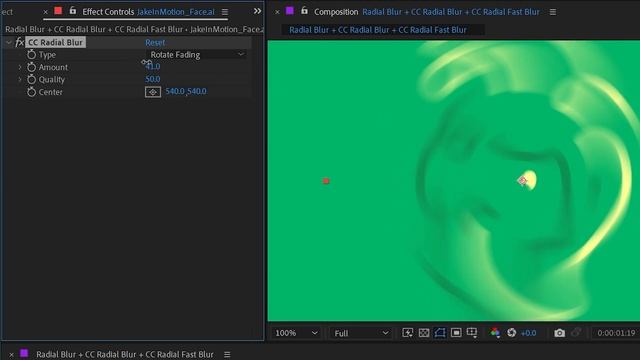Click the Center value 540.0,540.0

pos(186,91)
